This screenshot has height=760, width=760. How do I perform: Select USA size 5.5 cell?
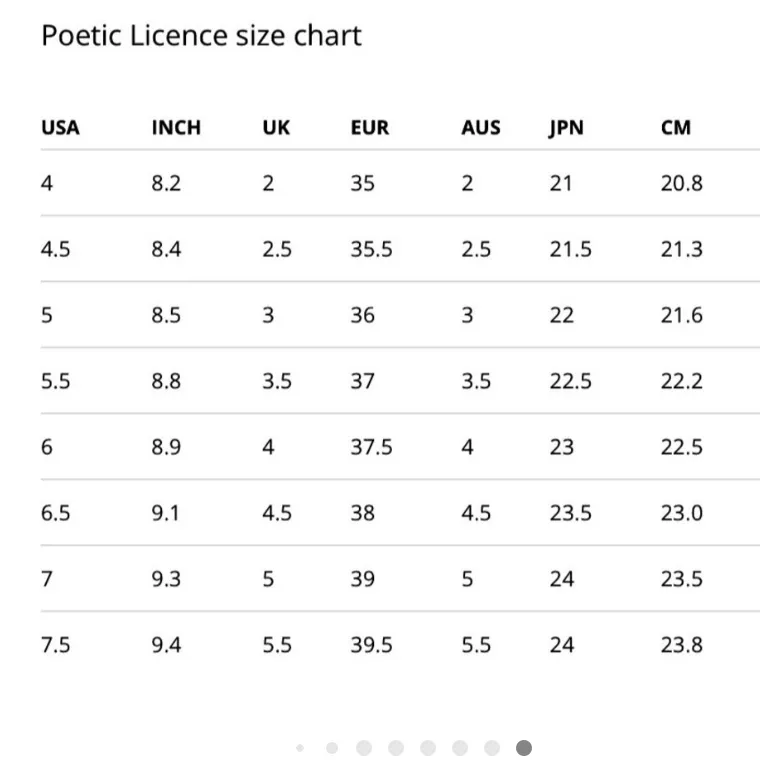pyautogui.click(x=56, y=381)
